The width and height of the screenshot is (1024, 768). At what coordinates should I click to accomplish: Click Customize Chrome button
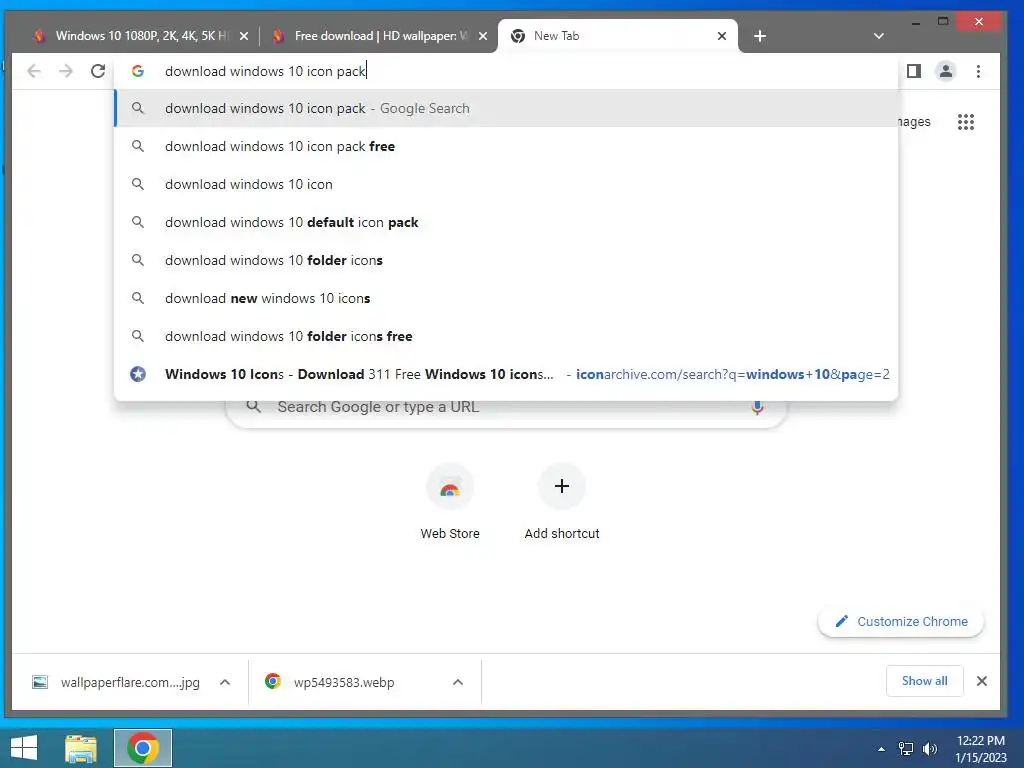click(901, 622)
